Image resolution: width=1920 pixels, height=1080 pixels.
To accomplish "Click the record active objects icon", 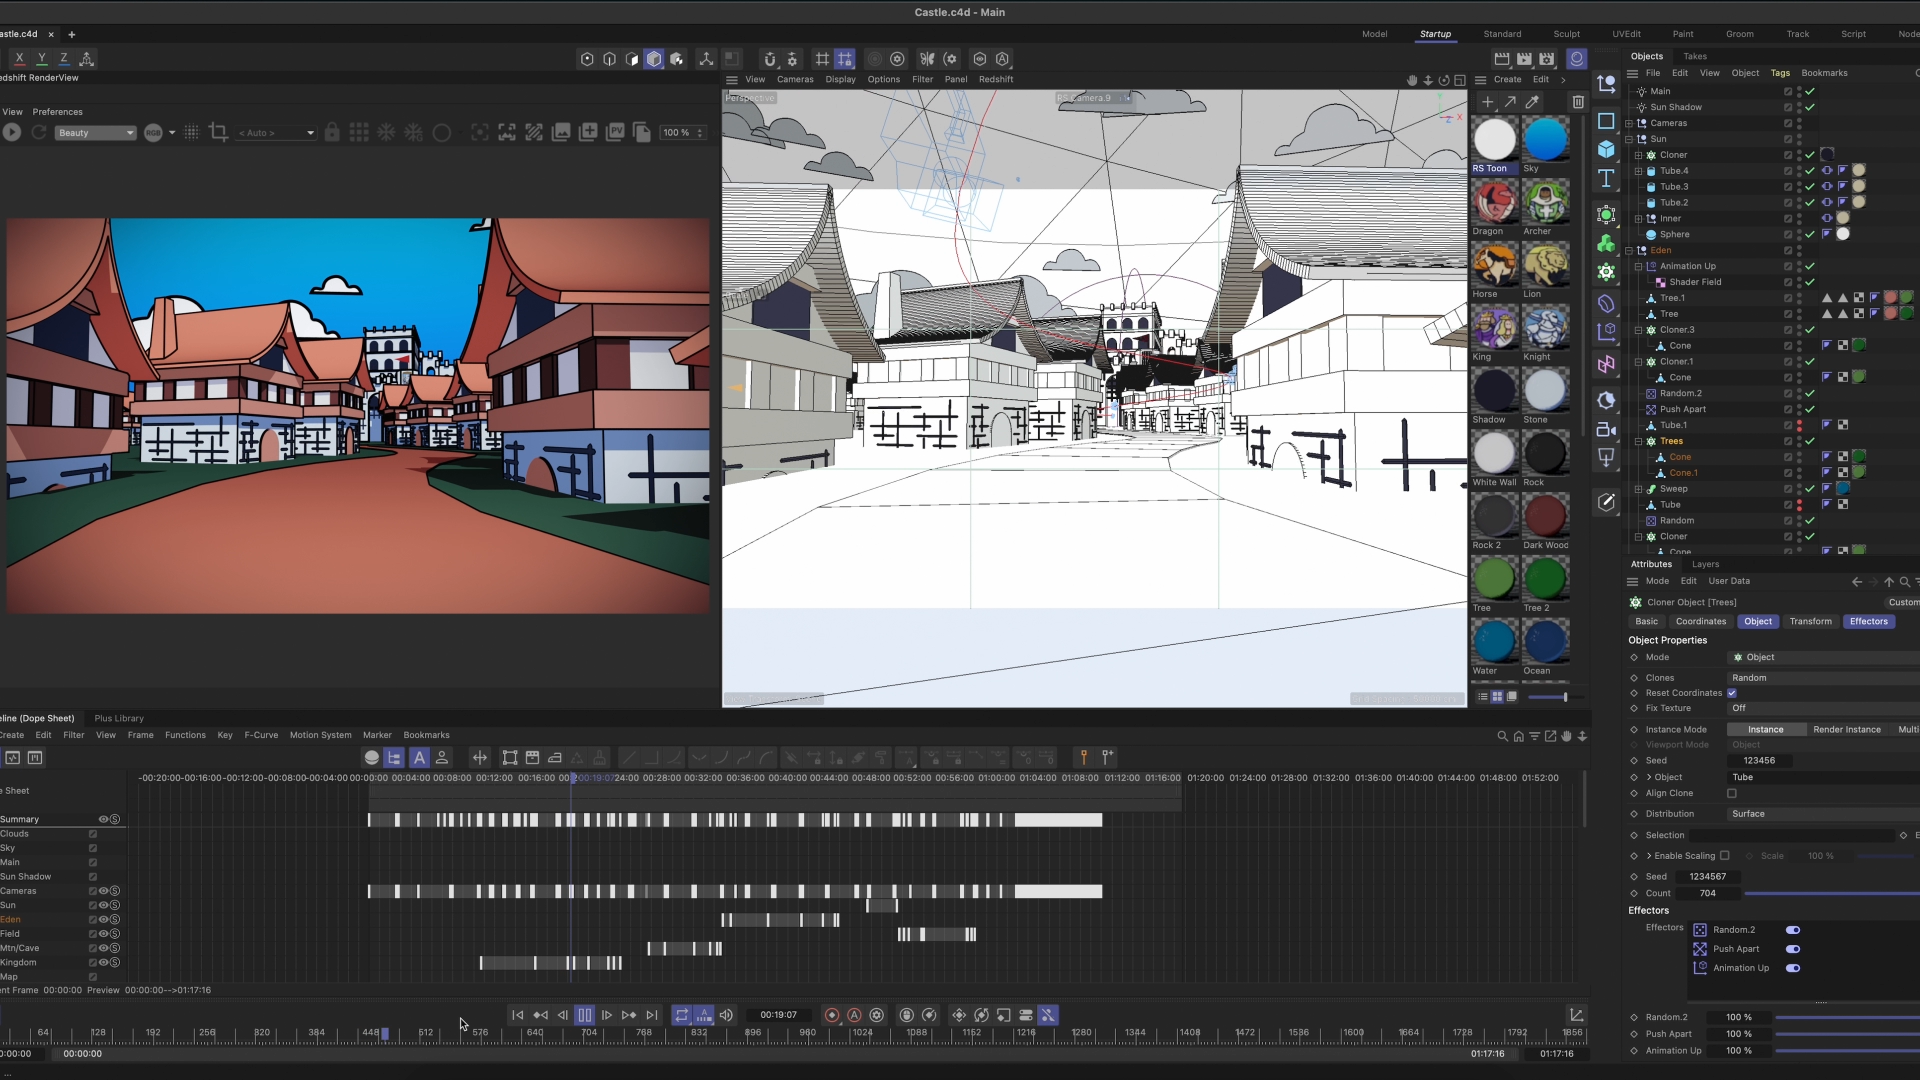I will pyautogui.click(x=831, y=1015).
